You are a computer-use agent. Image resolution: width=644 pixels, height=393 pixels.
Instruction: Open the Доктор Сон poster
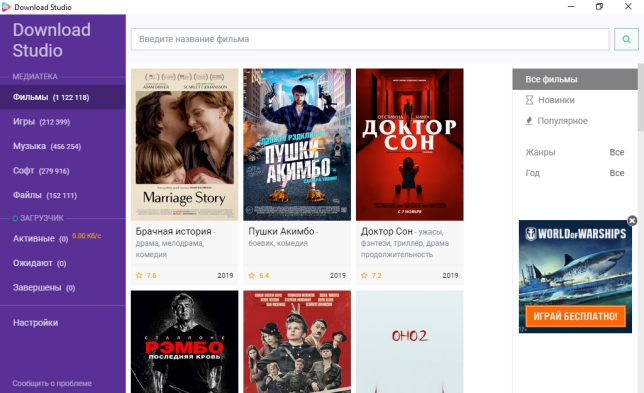point(409,145)
